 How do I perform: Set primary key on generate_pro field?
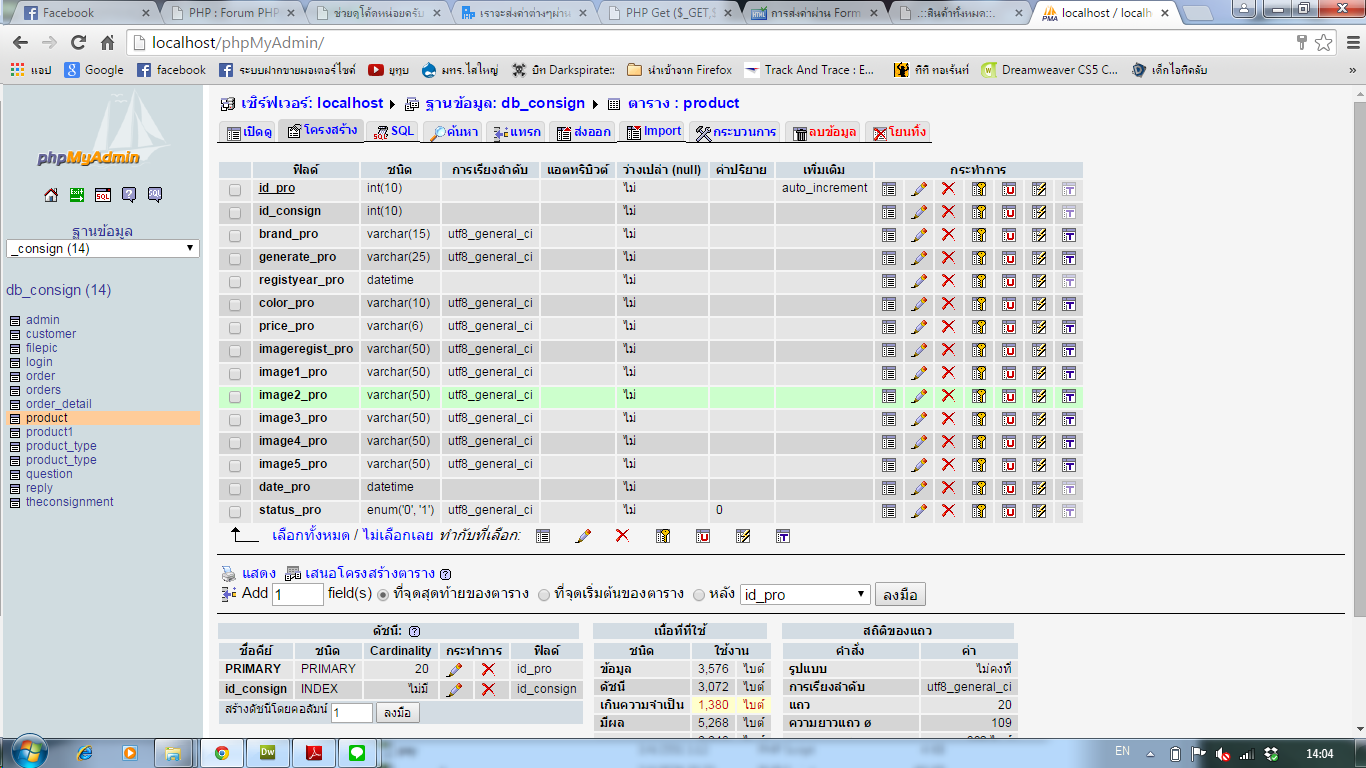click(979, 257)
